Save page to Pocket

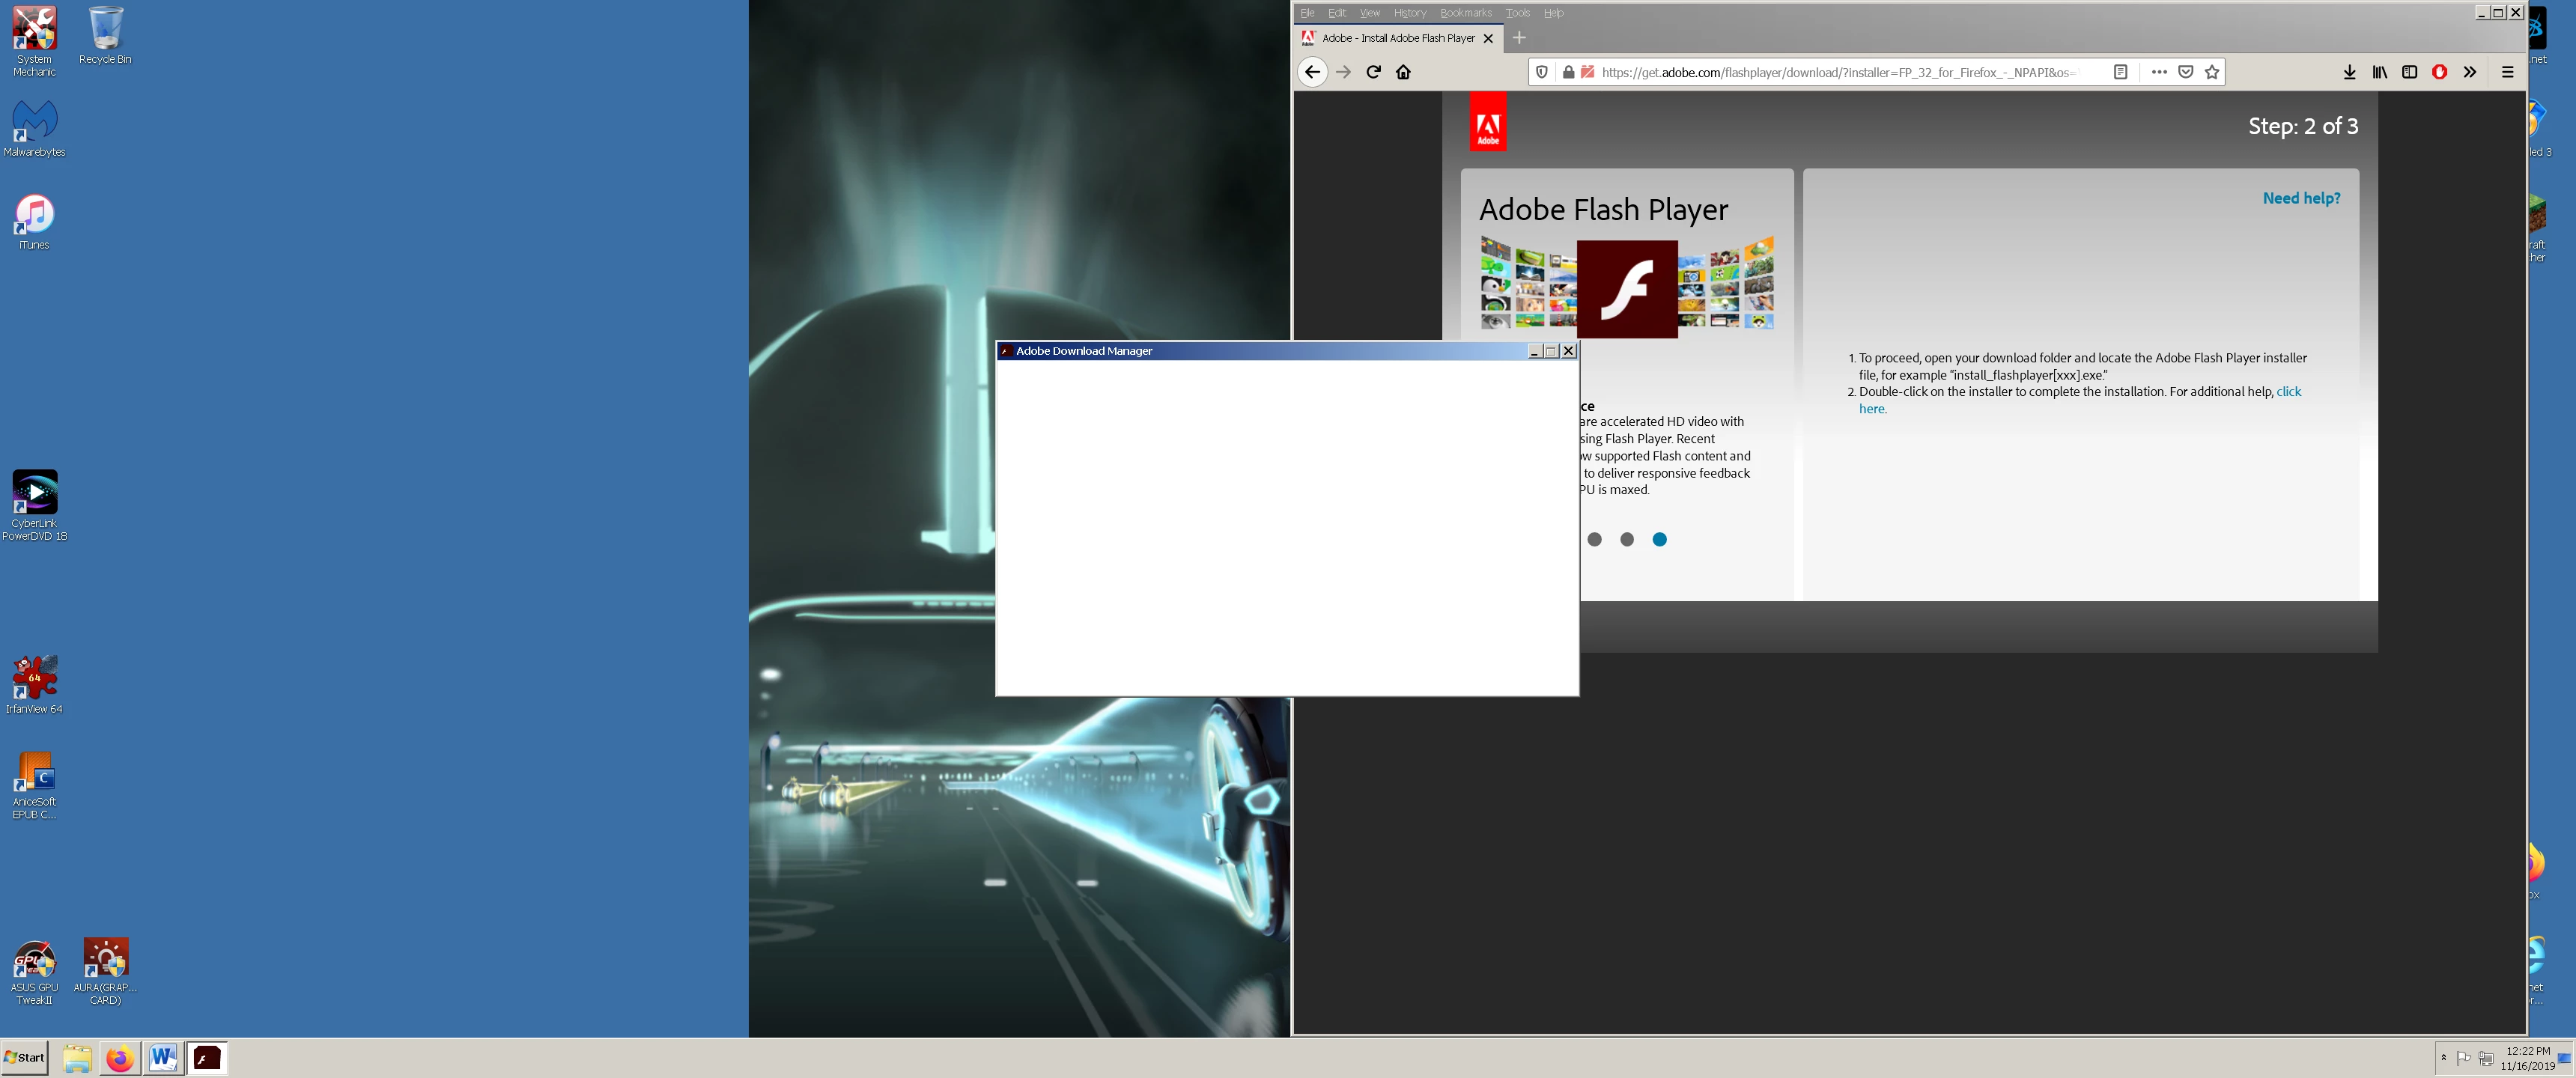coord(2186,72)
